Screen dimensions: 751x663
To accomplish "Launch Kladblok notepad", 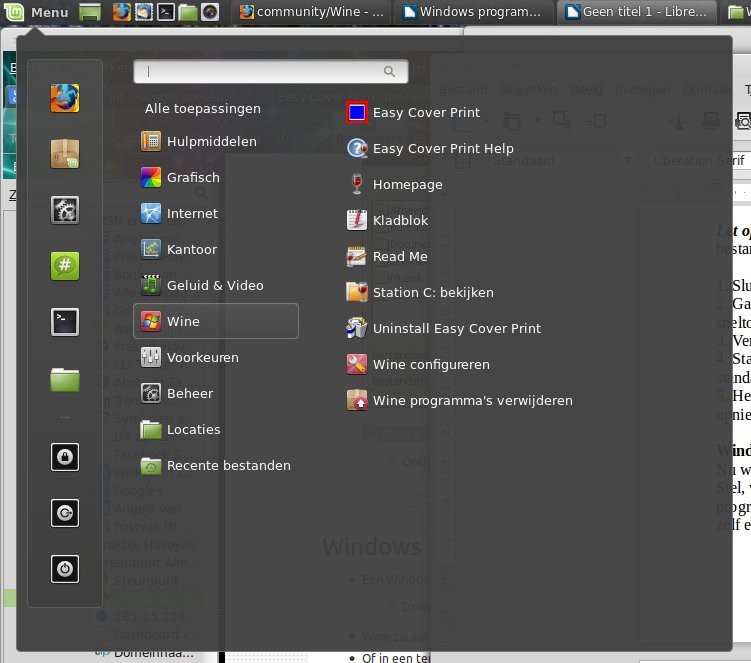I will pos(387,220).
